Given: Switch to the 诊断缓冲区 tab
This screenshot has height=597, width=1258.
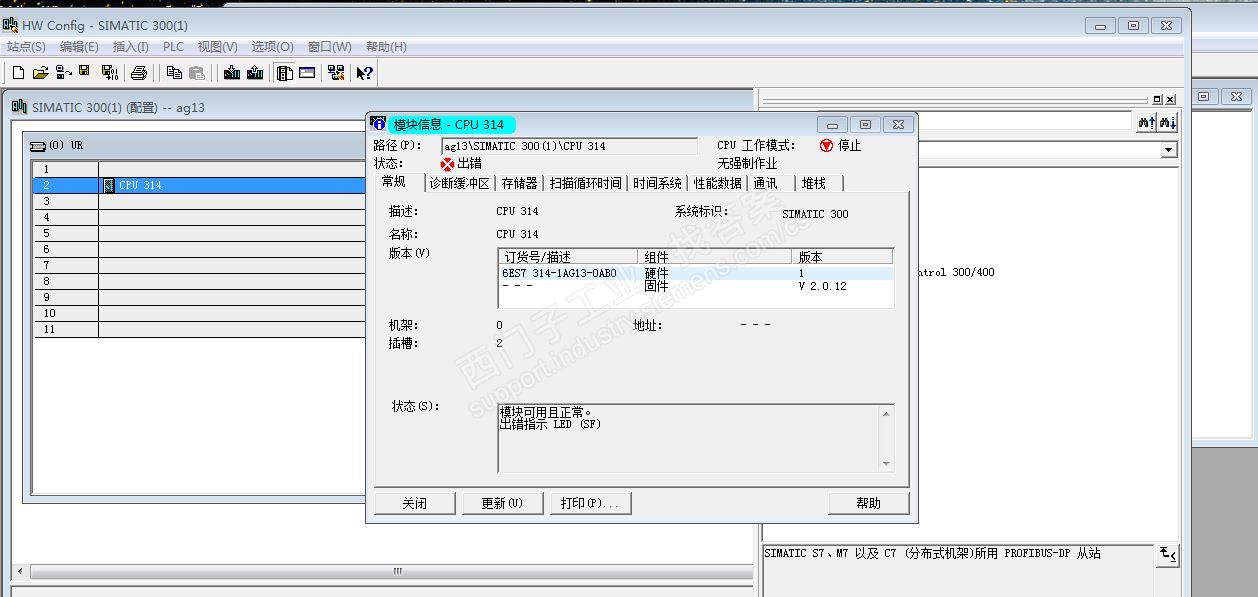Looking at the screenshot, I should tap(459, 183).
